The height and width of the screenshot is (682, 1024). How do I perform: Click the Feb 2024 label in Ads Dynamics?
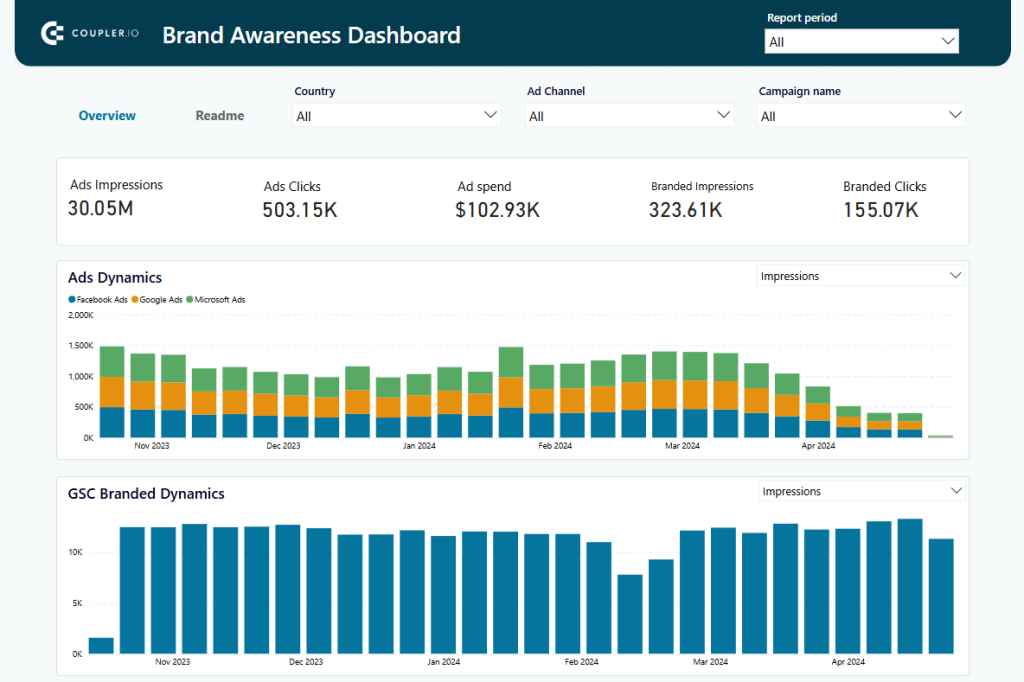click(x=555, y=446)
